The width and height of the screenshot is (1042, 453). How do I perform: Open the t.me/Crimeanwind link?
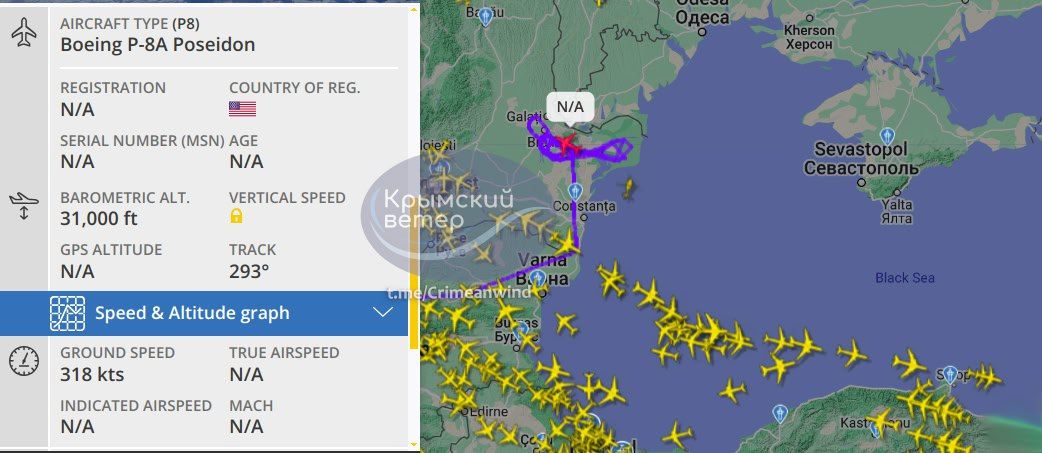(x=459, y=293)
